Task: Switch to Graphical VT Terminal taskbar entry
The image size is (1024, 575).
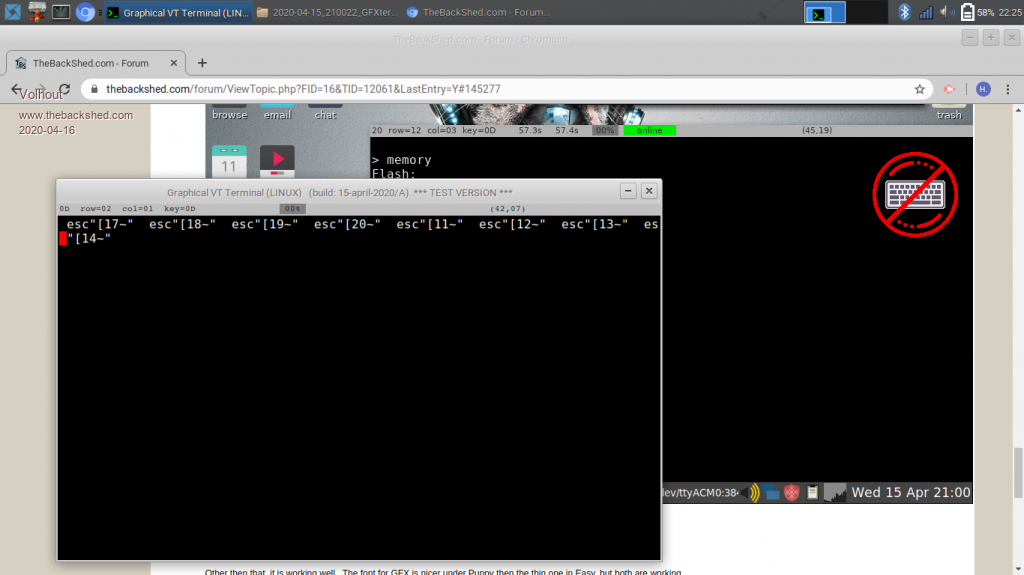Action: click(178, 13)
